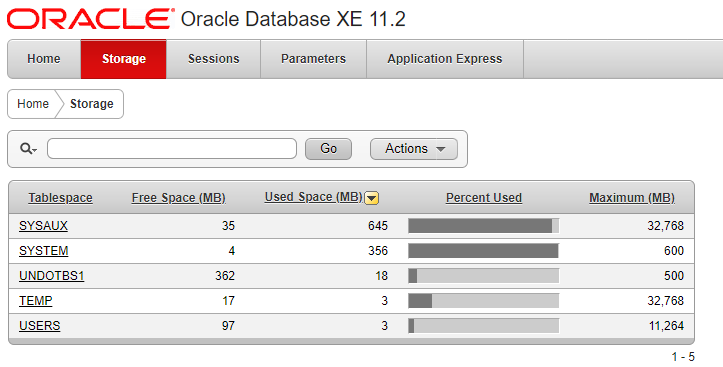Go to Application Express tab
The image size is (723, 367).
click(445, 59)
